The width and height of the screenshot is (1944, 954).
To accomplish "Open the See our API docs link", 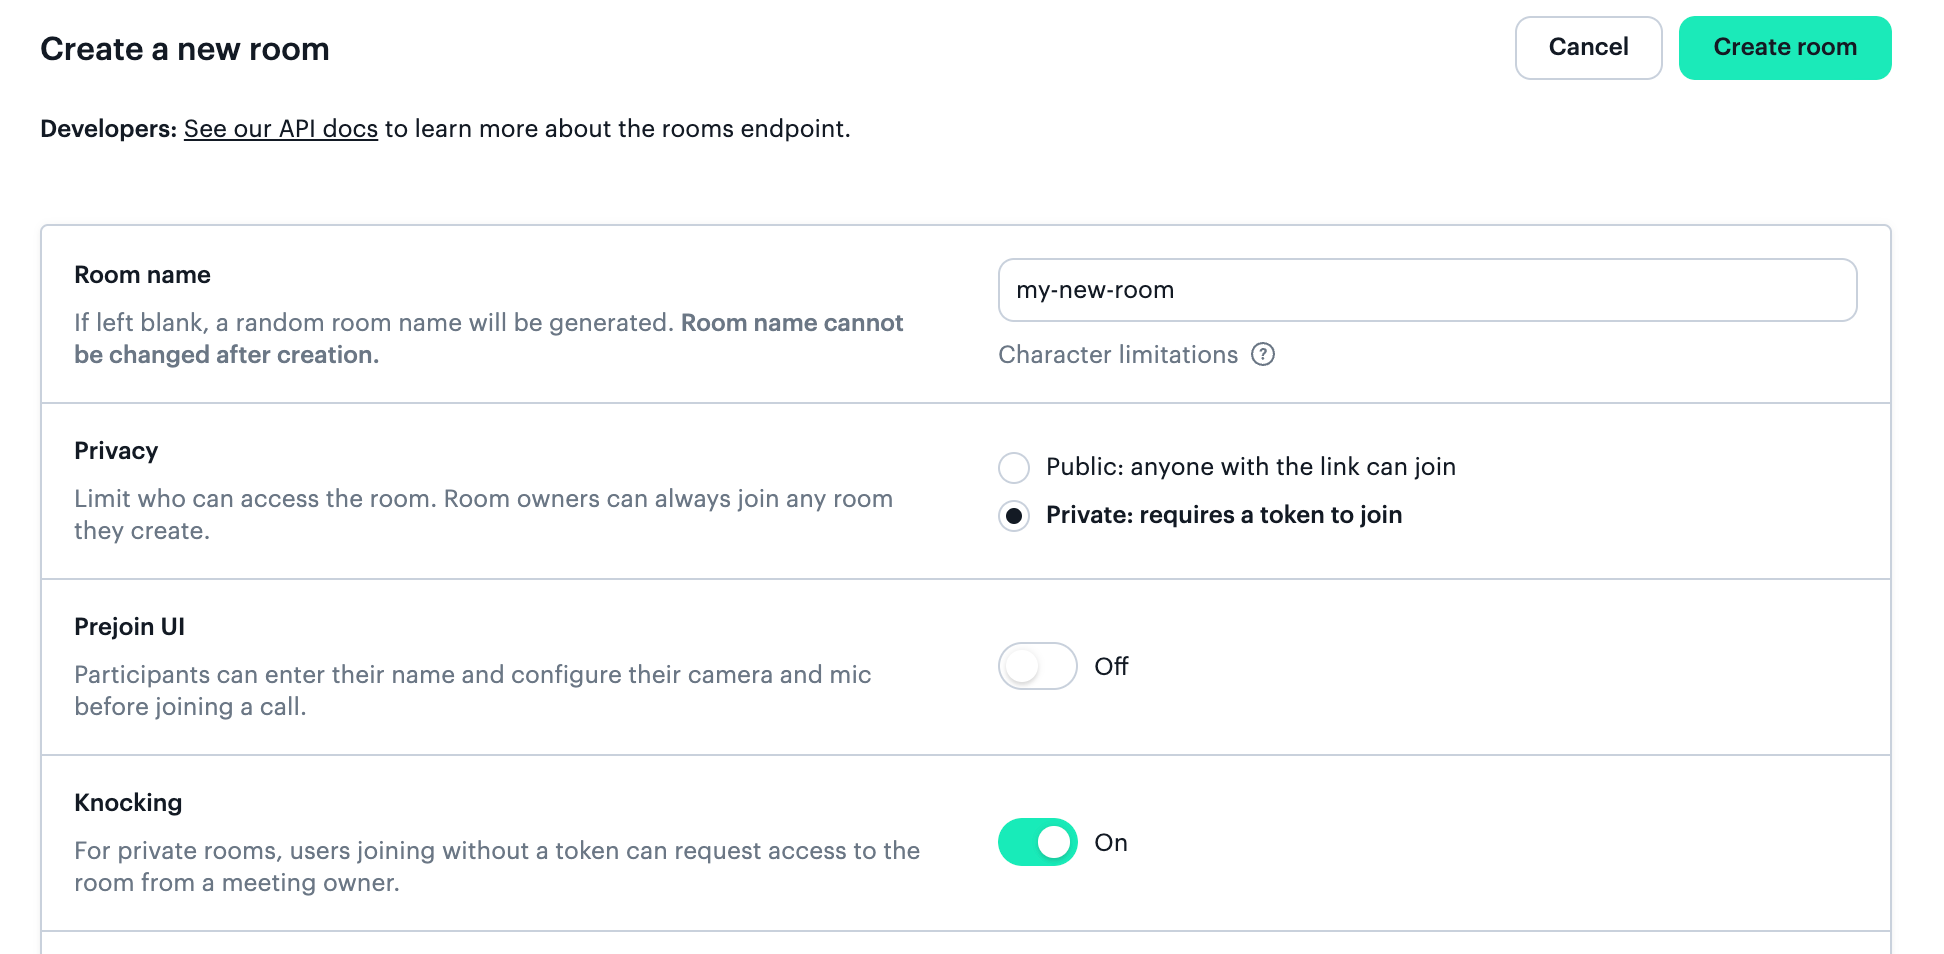I will point(281,129).
